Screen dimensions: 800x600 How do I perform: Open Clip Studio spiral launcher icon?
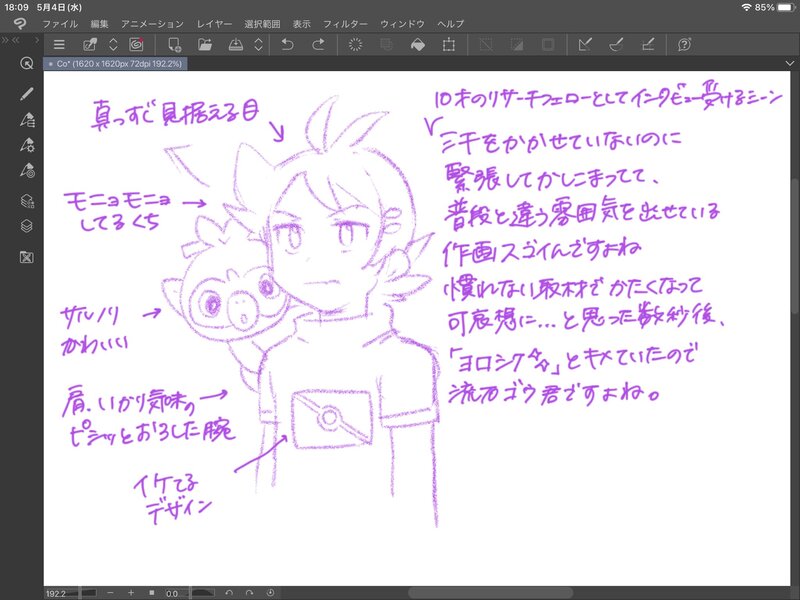click(136, 45)
